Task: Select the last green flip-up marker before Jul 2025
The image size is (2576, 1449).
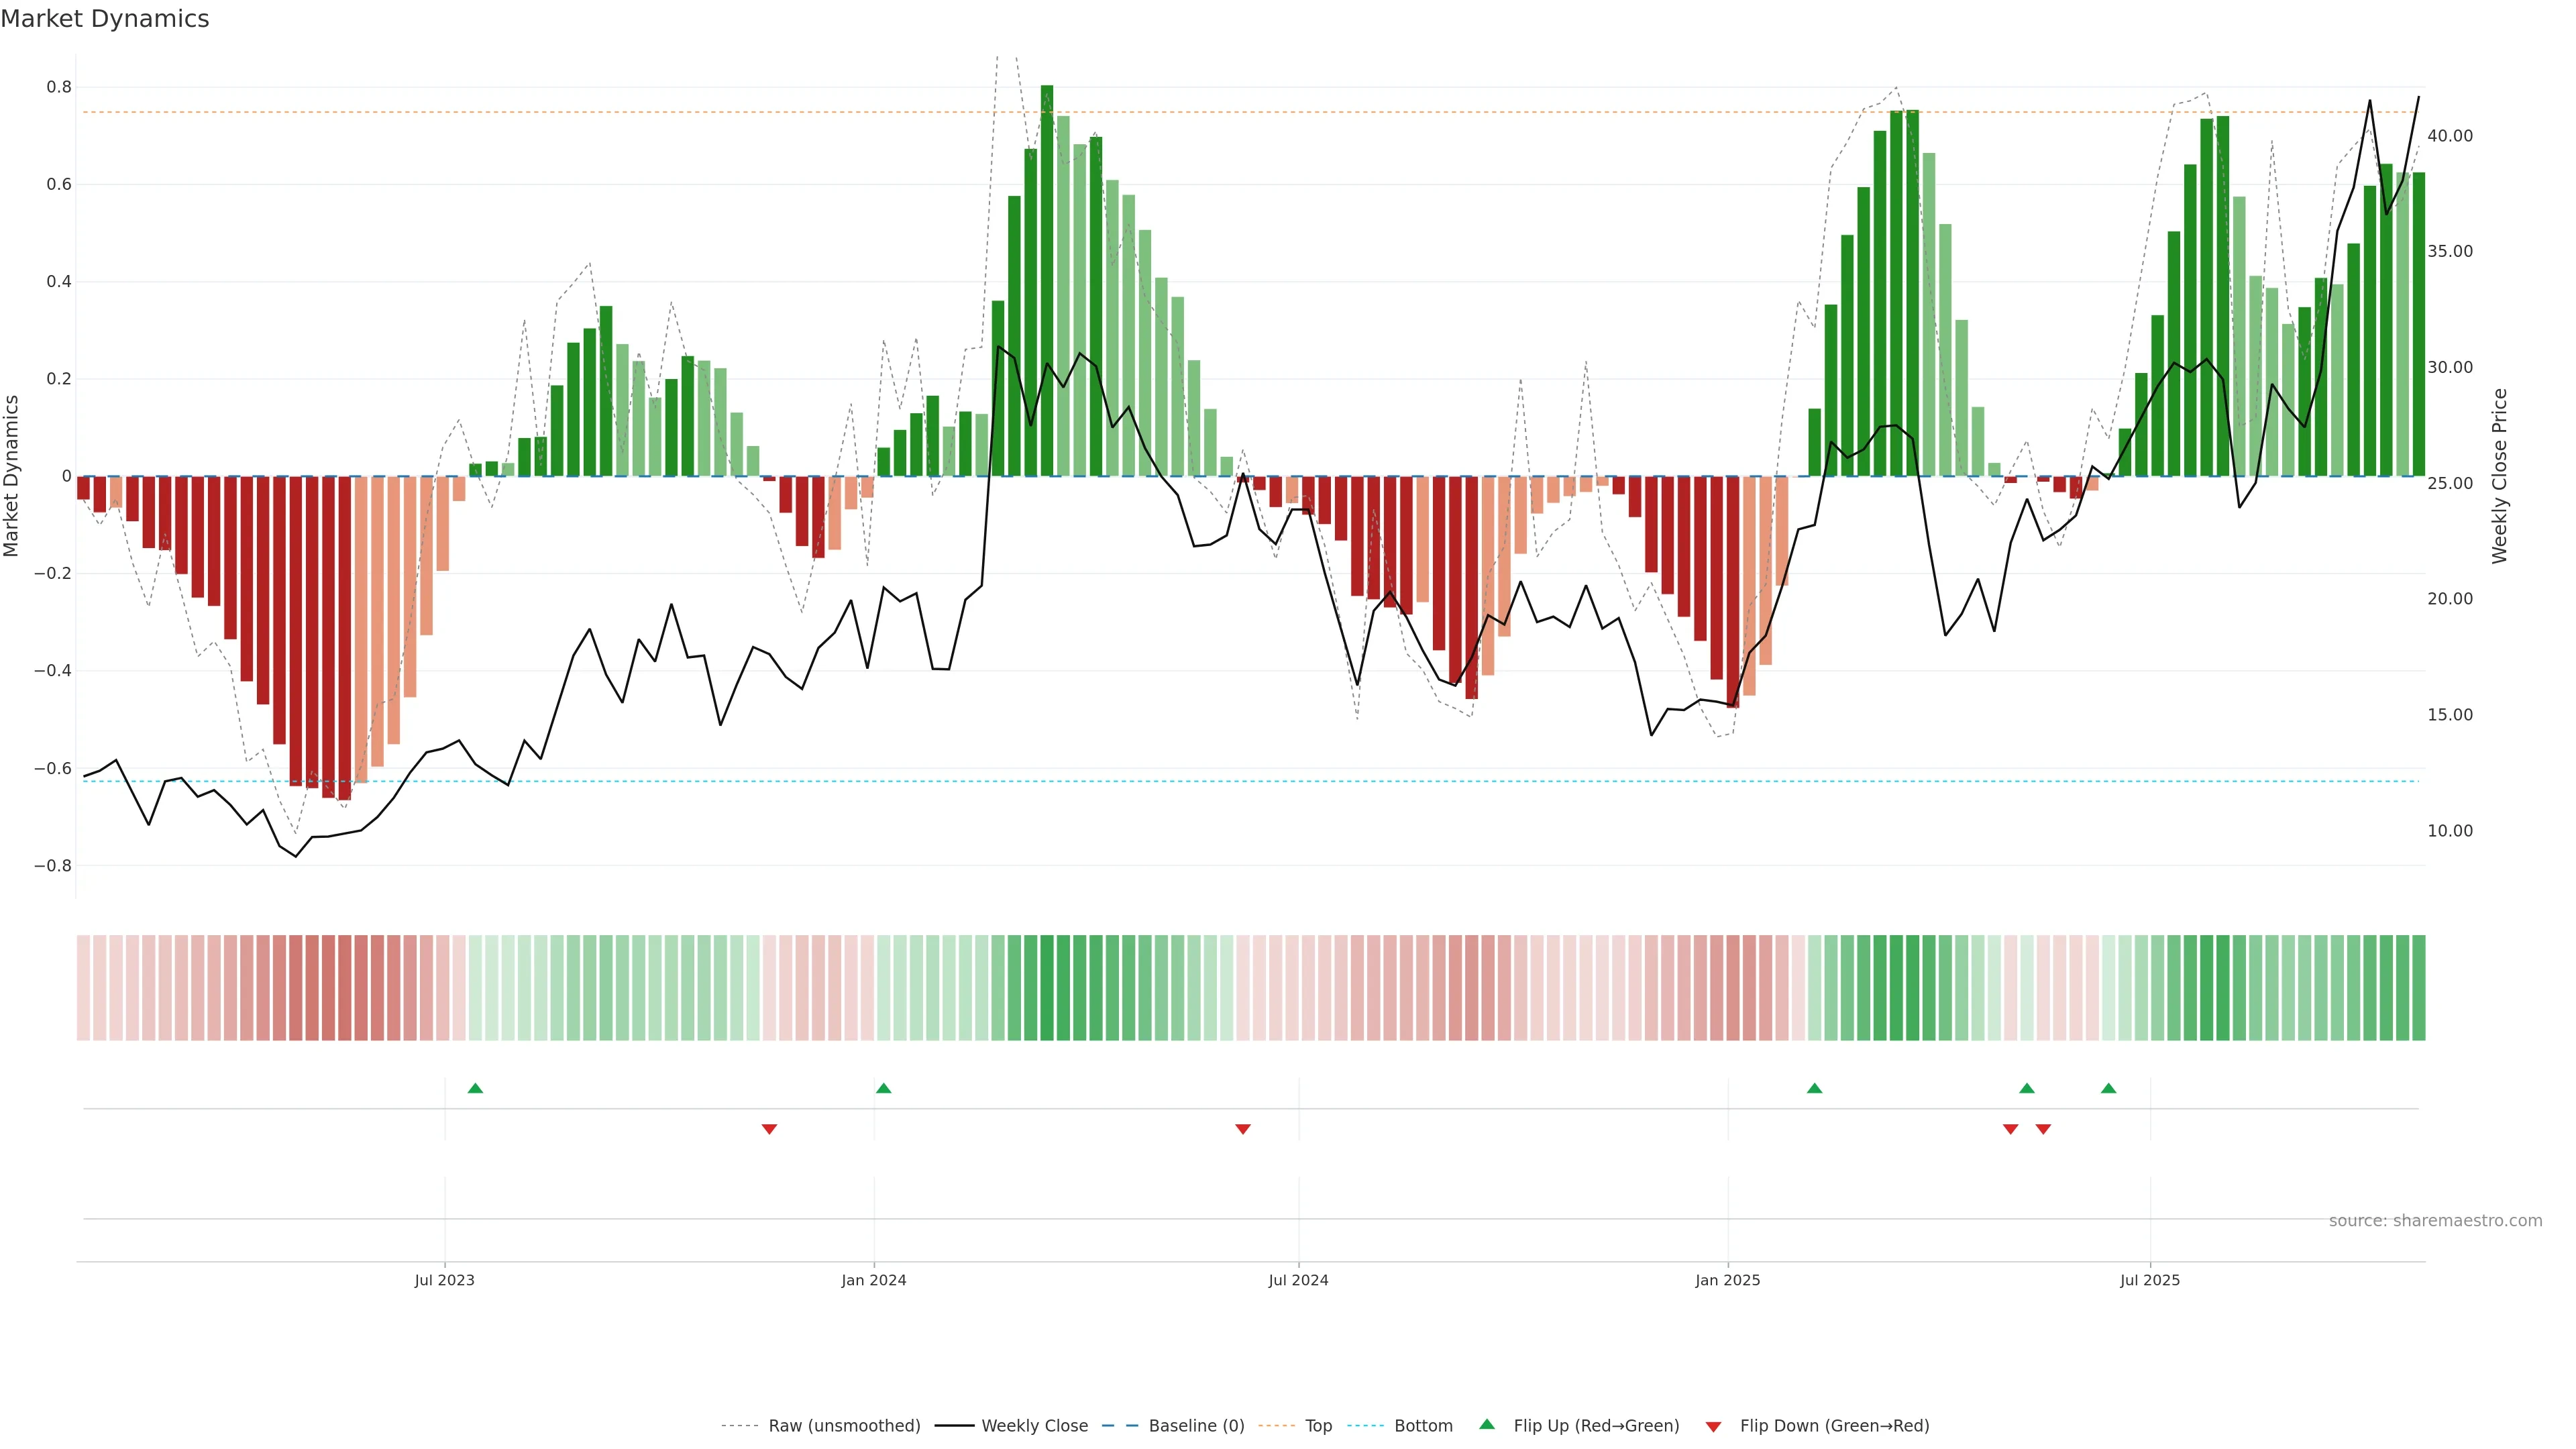Action: click(2108, 1088)
